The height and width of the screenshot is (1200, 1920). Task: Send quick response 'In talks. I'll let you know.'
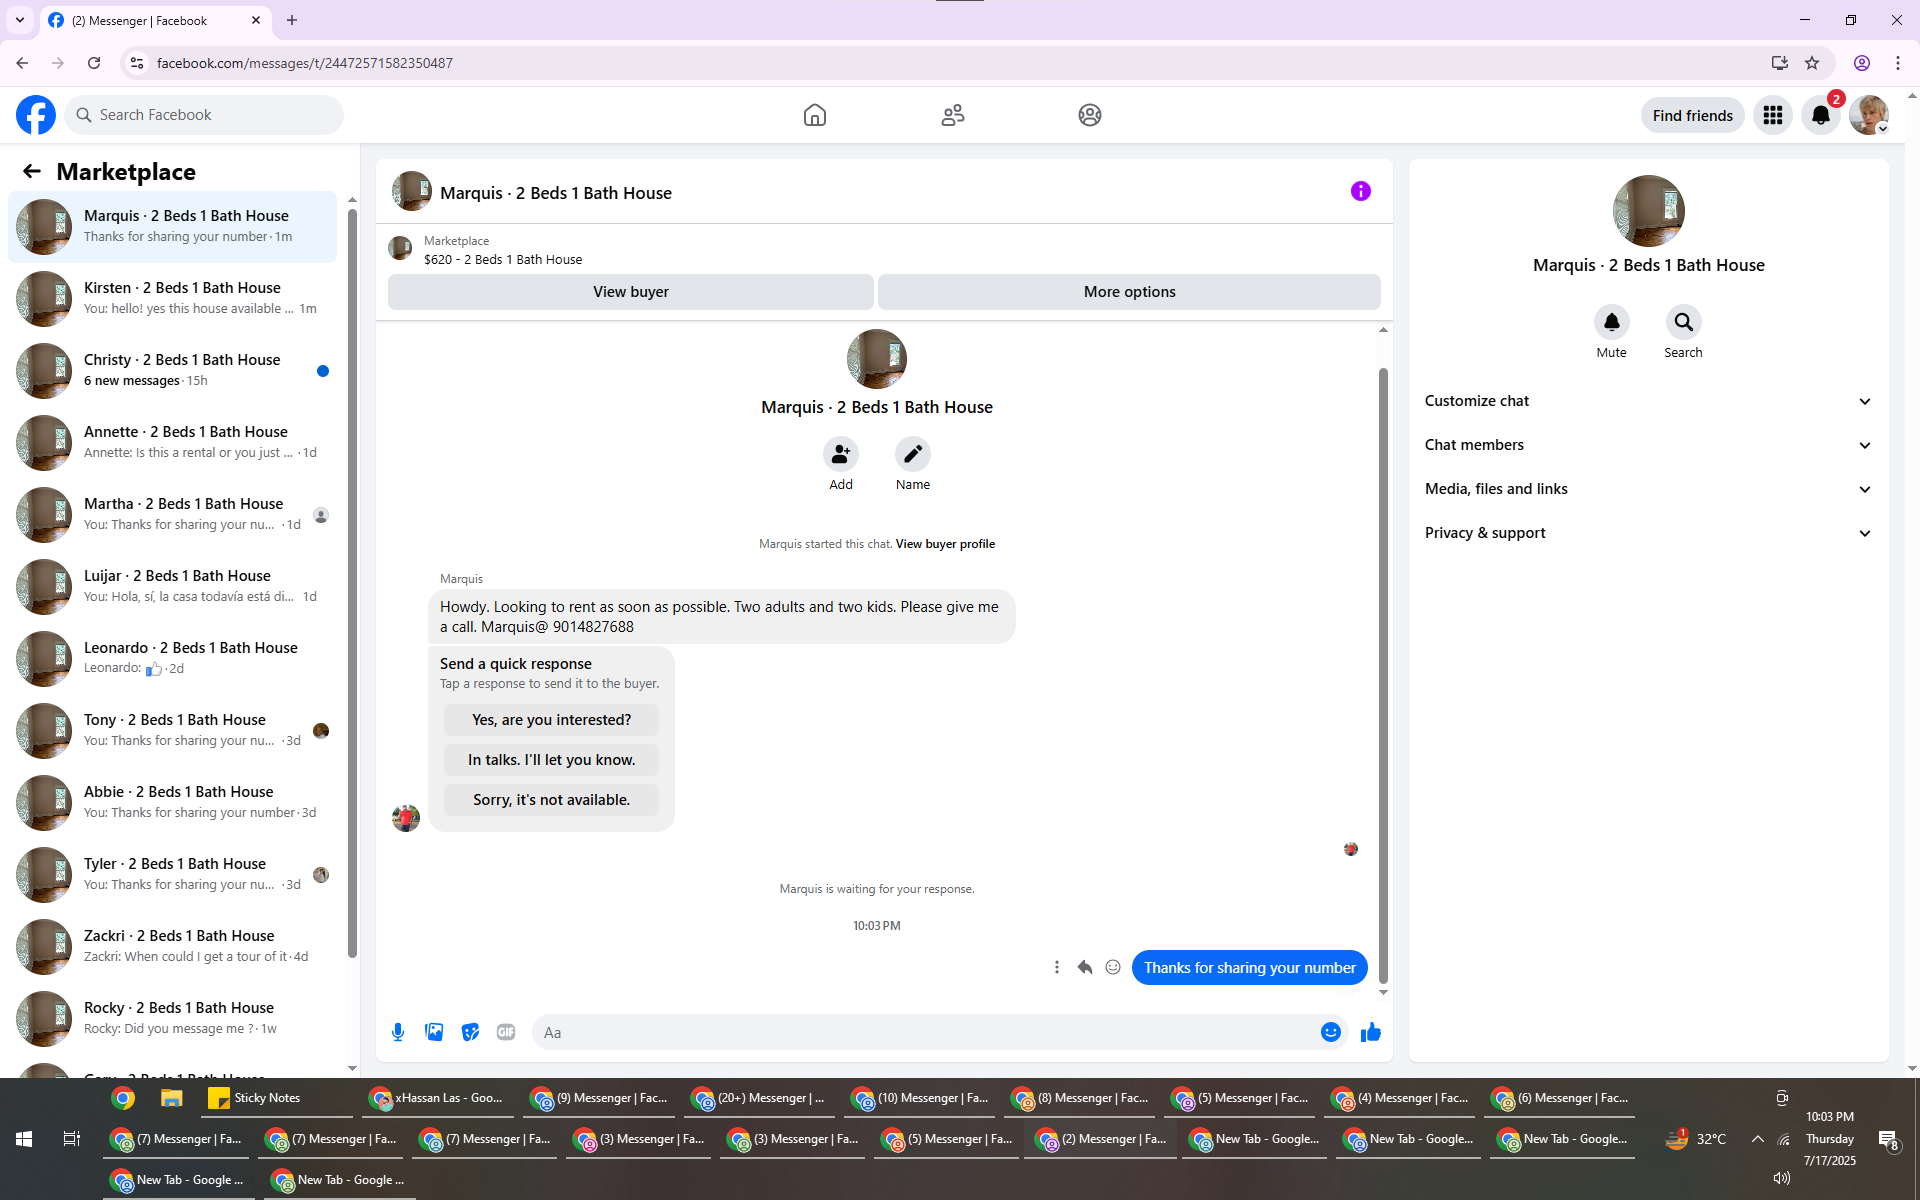click(552, 760)
